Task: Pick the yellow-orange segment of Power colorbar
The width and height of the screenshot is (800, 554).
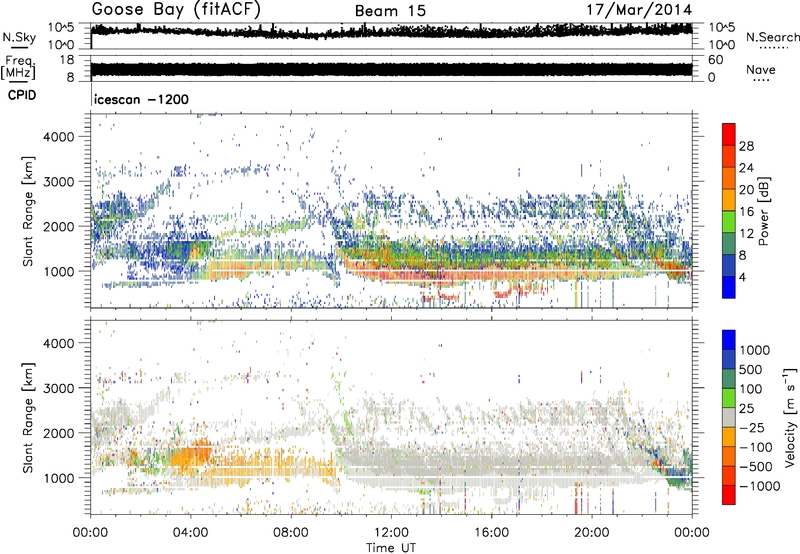Action: coord(729,200)
